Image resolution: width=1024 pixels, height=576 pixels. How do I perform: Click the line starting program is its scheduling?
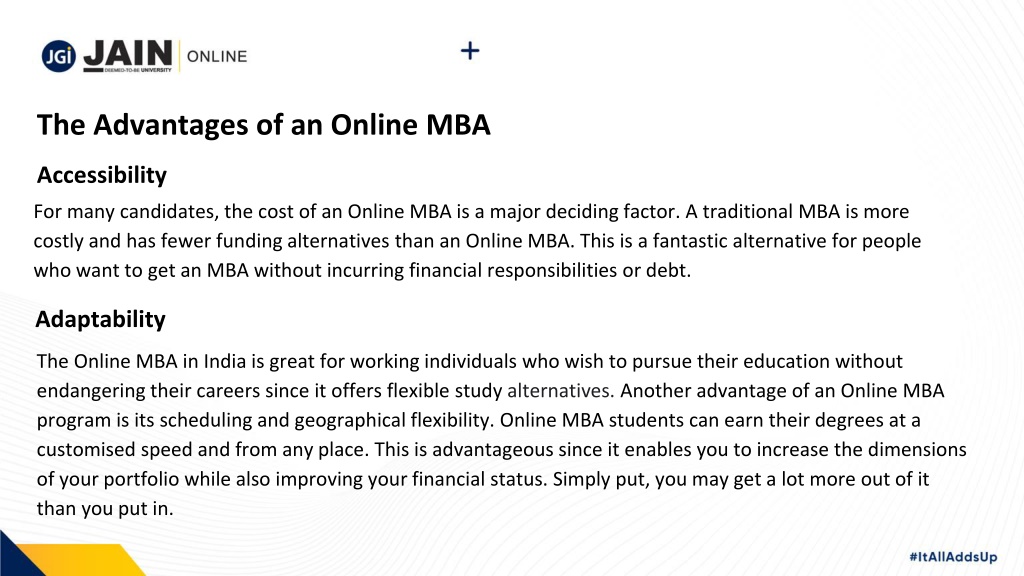point(479,420)
